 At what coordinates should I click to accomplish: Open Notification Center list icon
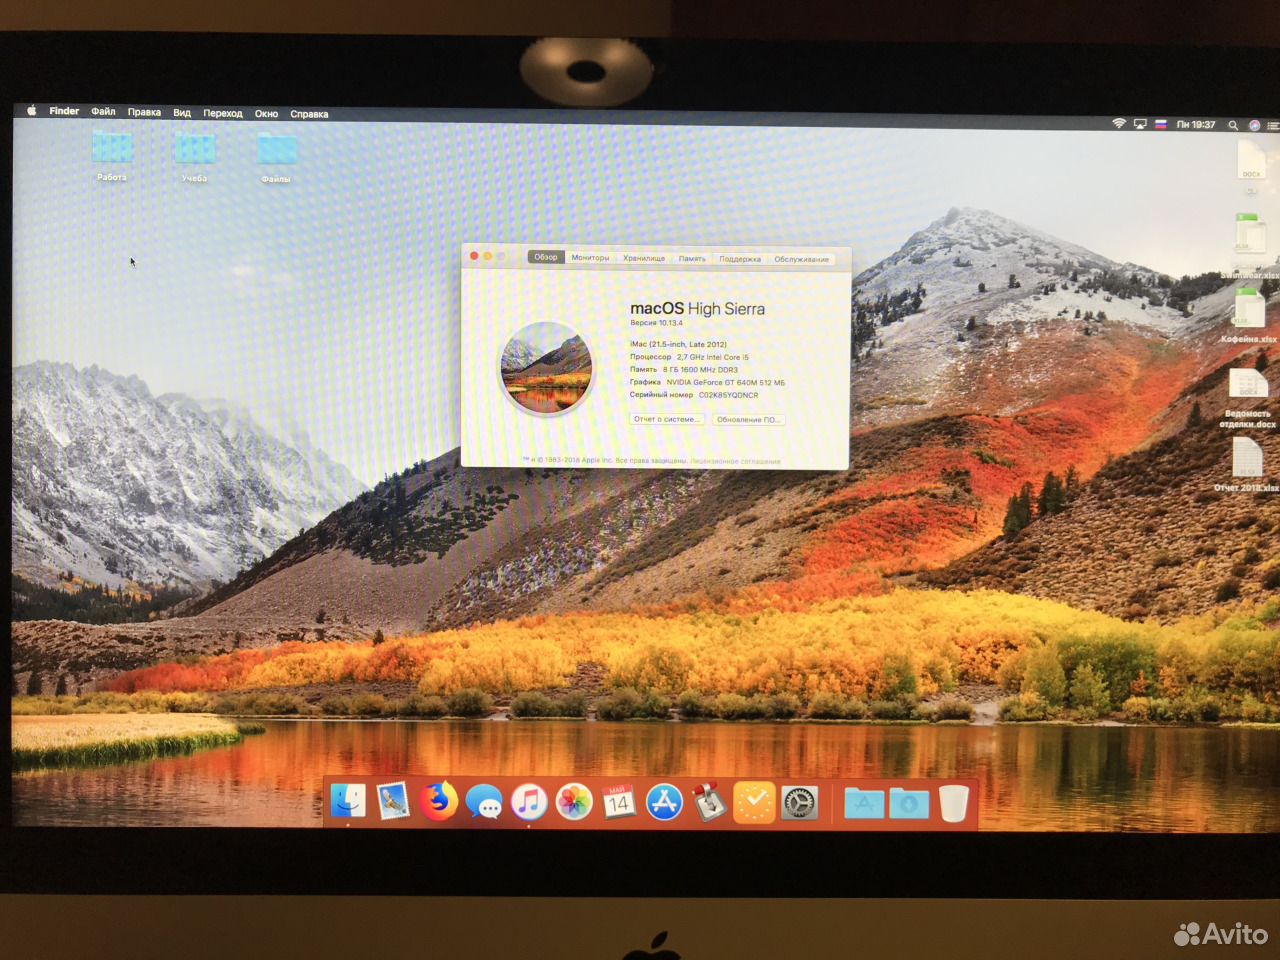point(1274,126)
